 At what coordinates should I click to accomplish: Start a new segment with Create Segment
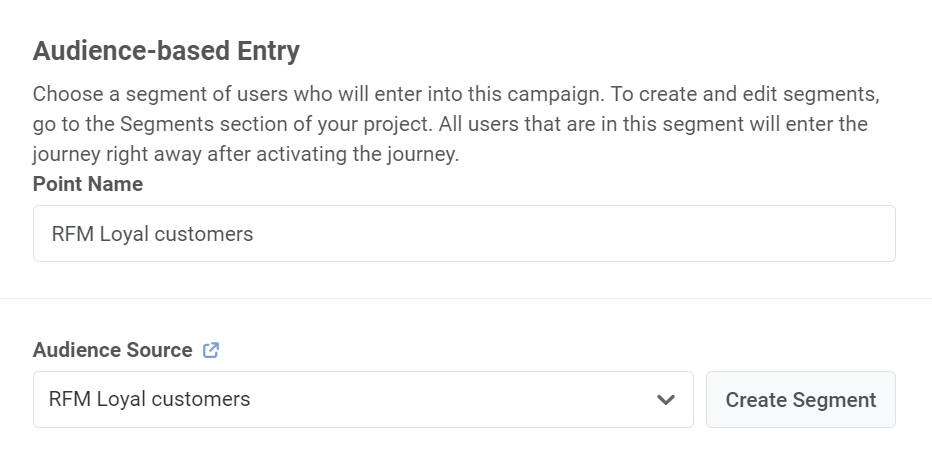point(800,400)
